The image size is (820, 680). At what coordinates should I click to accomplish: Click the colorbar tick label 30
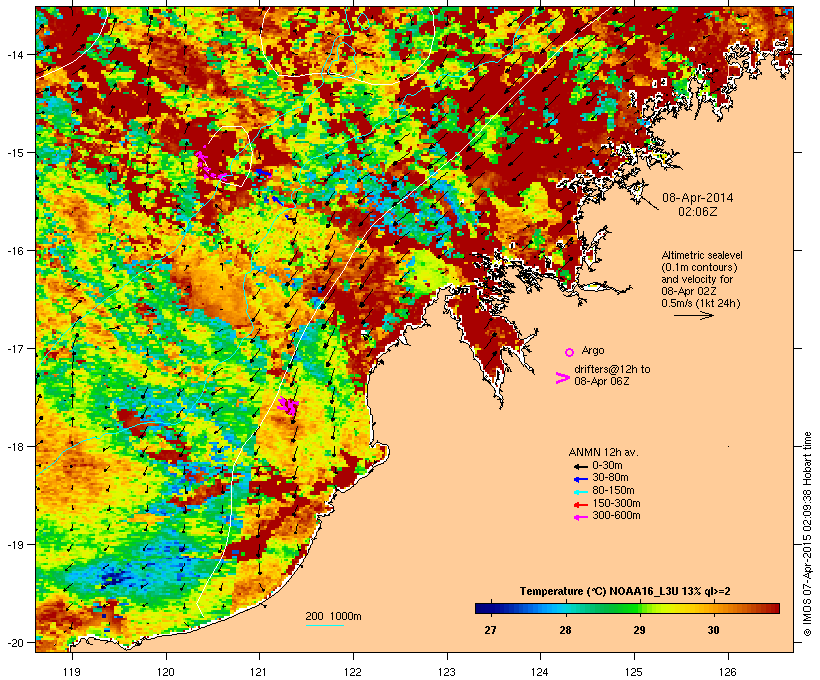point(713,630)
